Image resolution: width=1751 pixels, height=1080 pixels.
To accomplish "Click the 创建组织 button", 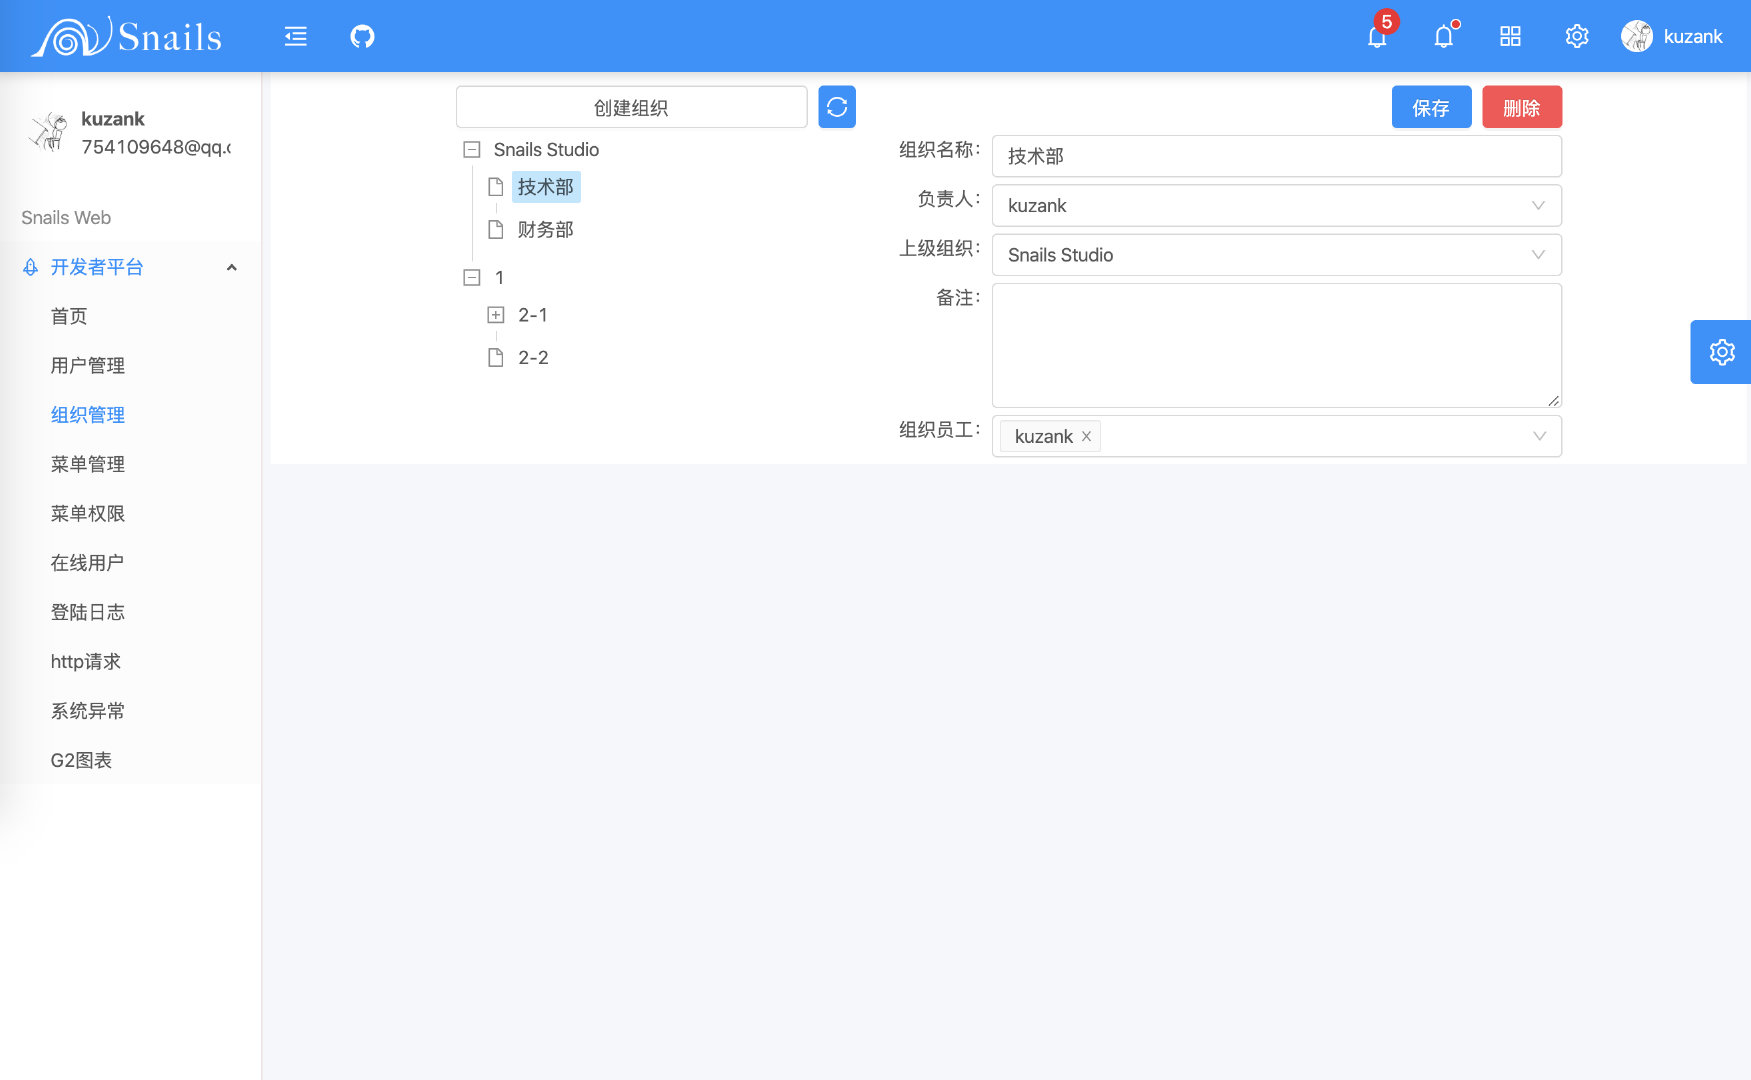I will [631, 107].
